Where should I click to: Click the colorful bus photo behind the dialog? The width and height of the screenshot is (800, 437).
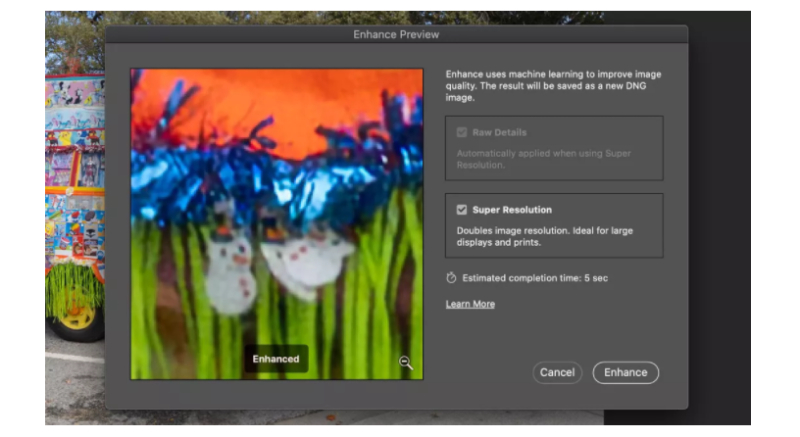pos(74,160)
